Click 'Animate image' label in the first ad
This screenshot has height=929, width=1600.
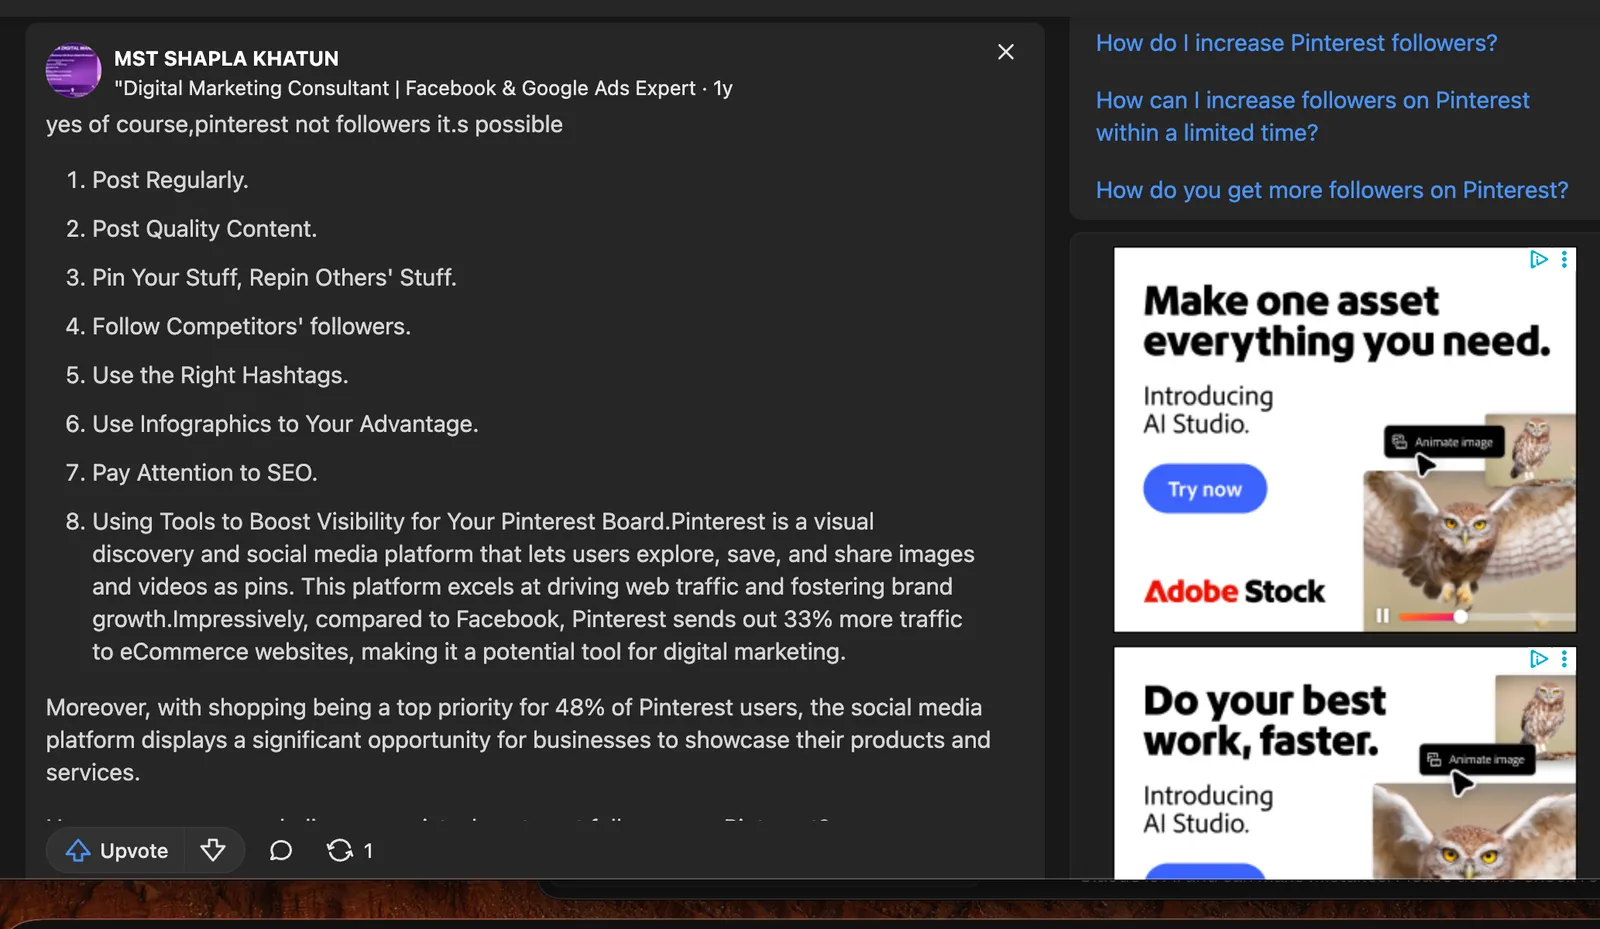click(x=1444, y=442)
